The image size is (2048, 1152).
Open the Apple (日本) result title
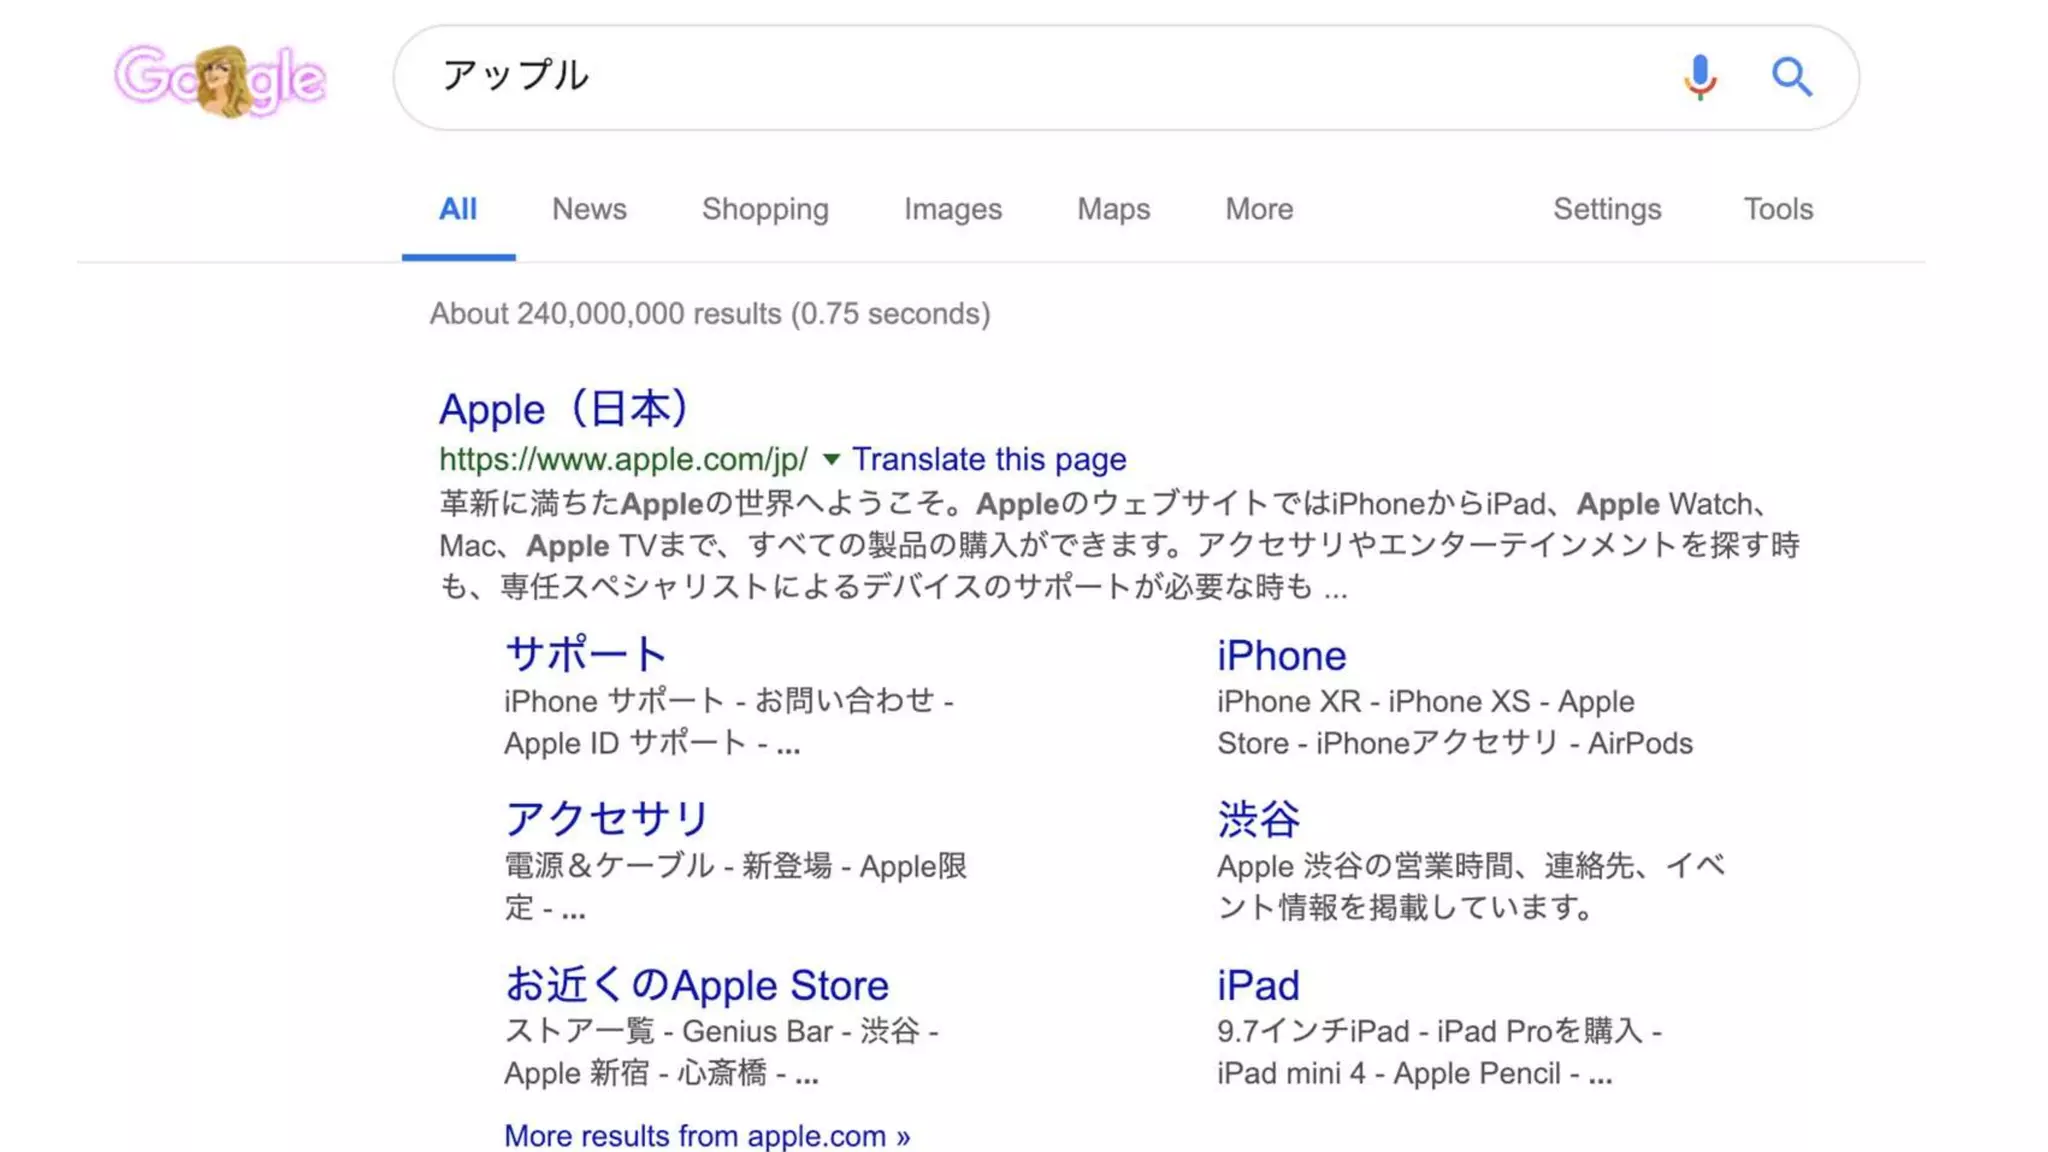pos(564,410)
